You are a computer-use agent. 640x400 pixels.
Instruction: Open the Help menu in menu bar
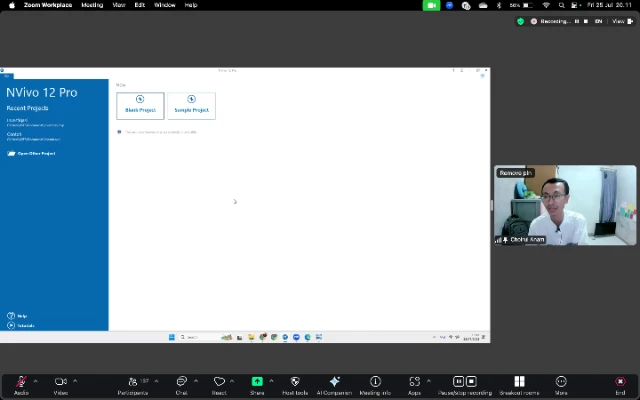(x=191, y=5)
